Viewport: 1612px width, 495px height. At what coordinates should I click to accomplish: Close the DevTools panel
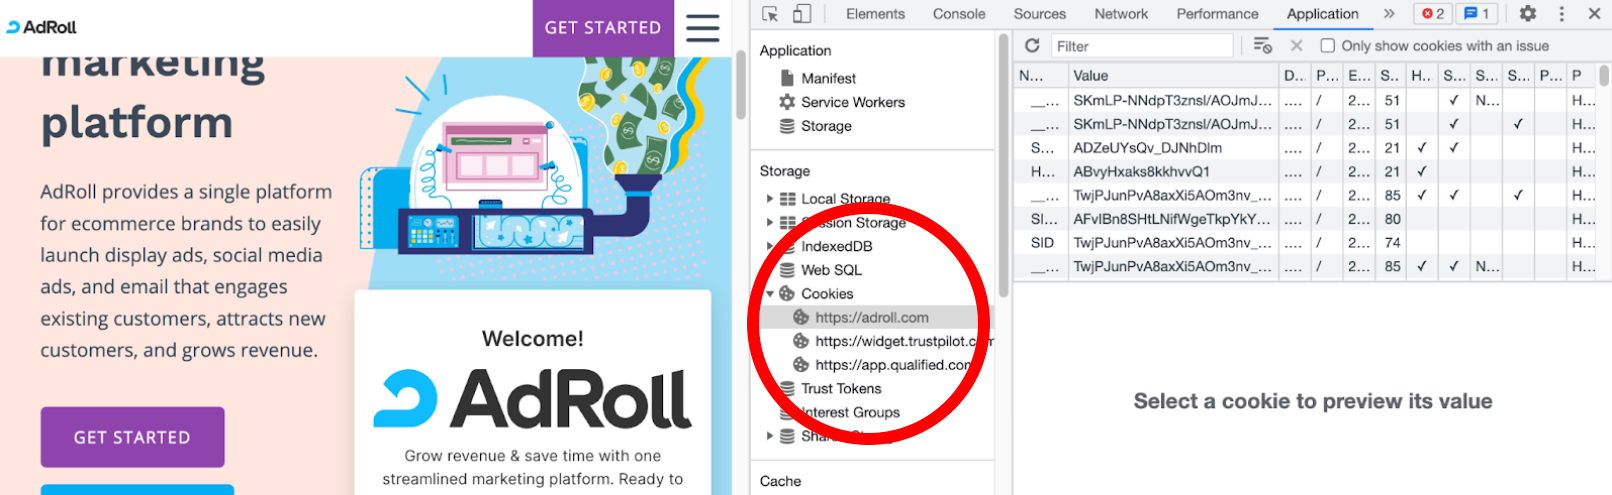coord(1594,14)
